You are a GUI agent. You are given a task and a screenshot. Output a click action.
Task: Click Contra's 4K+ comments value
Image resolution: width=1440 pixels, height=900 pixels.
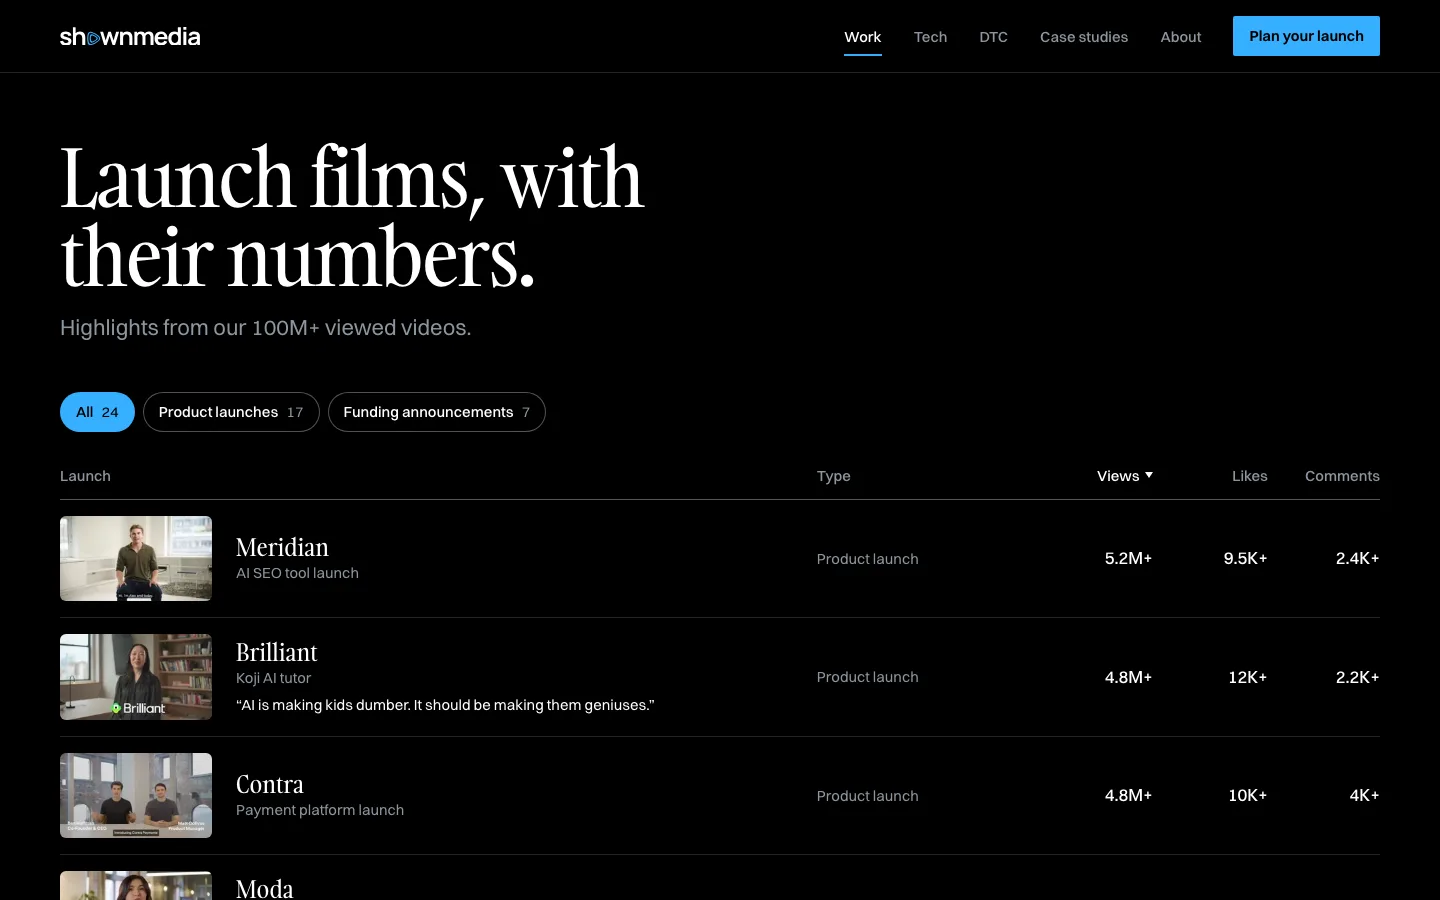pyautogui.click(x=1365, y=795)
